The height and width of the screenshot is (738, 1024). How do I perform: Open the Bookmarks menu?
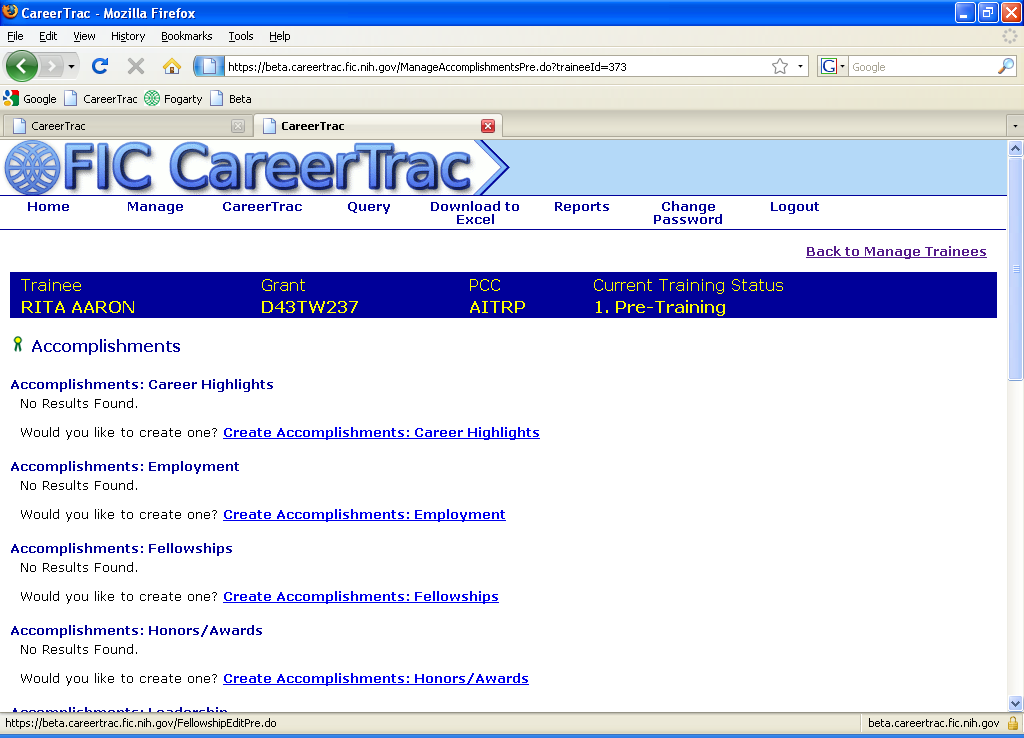coord(186,36)
